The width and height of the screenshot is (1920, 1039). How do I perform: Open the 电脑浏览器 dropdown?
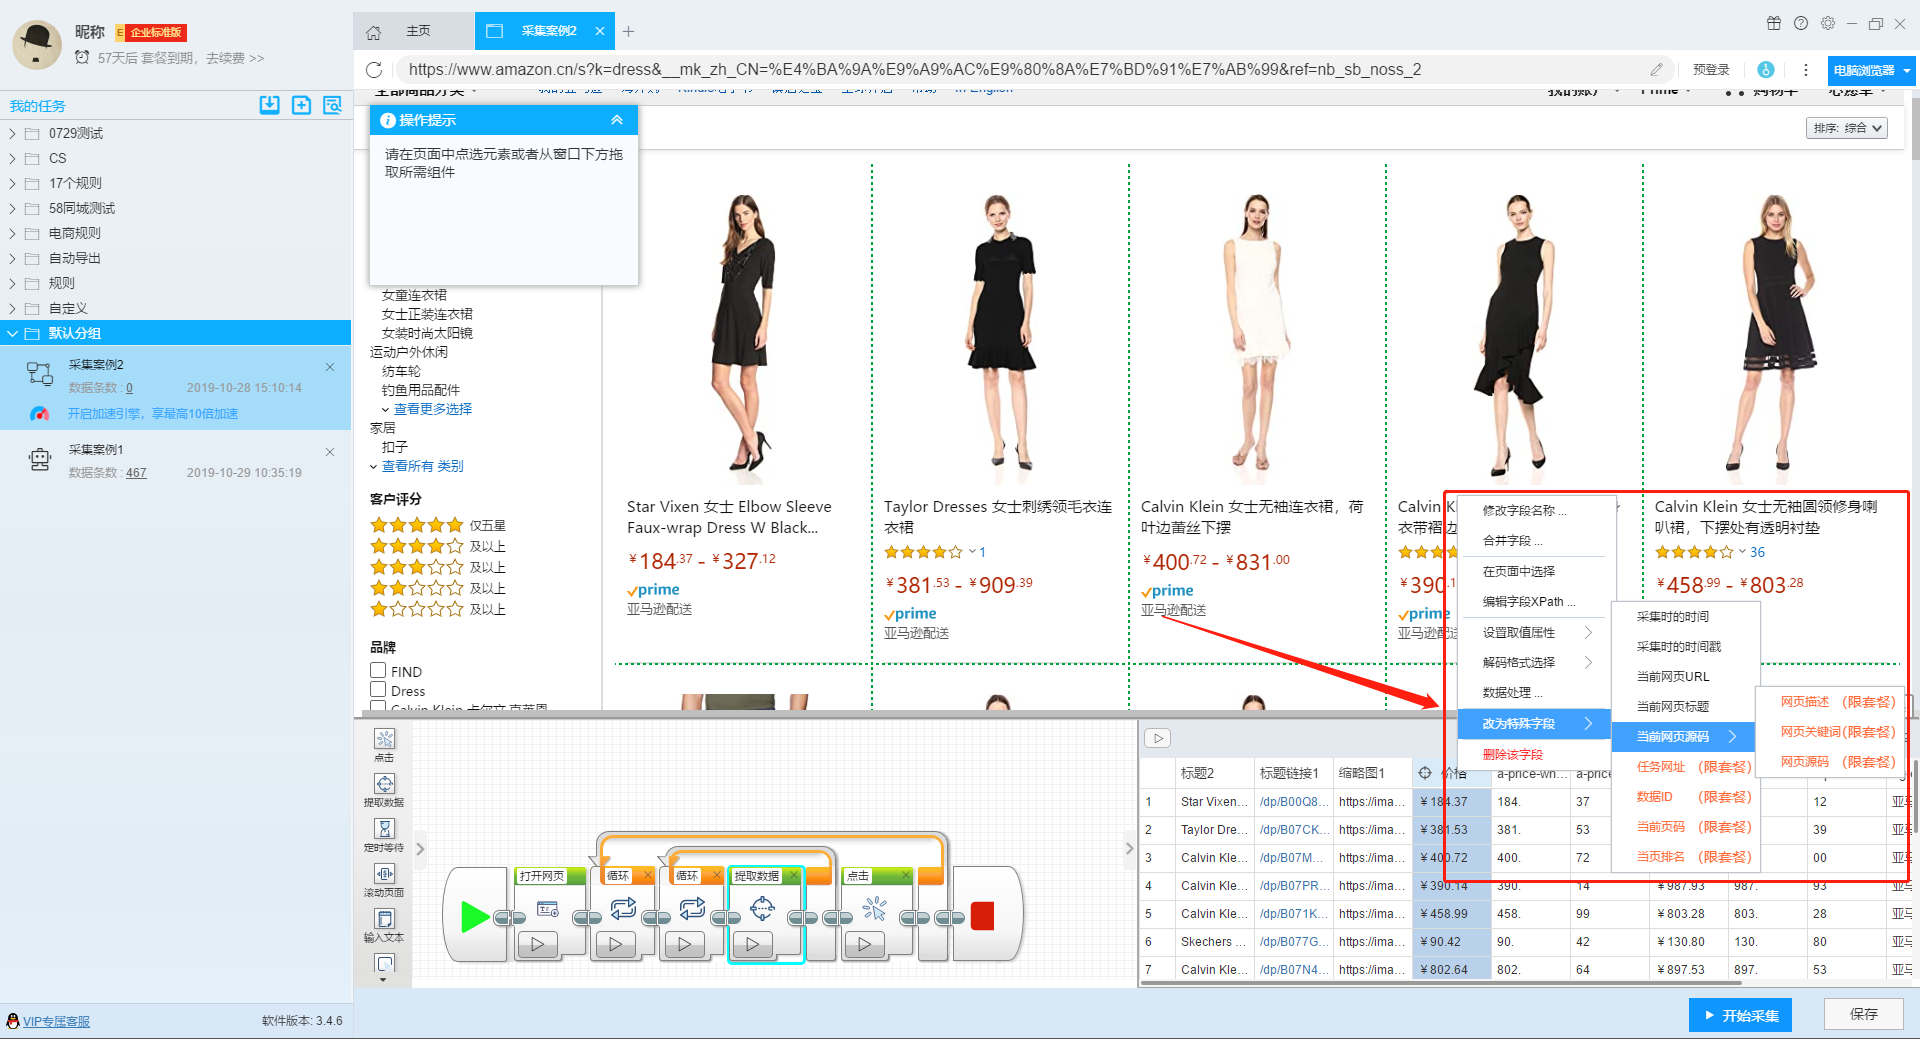(x=1870, y=70)
